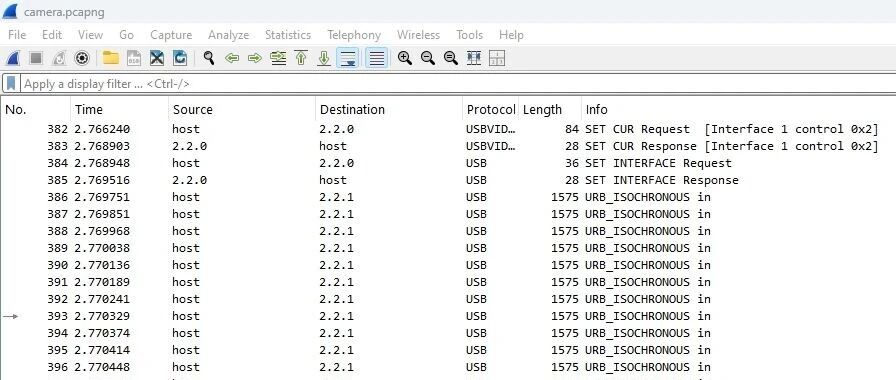Image resolution: width=896 pixels, height=380 pixels.
Task: Open capture options gear icon
Action: (82, 58)
